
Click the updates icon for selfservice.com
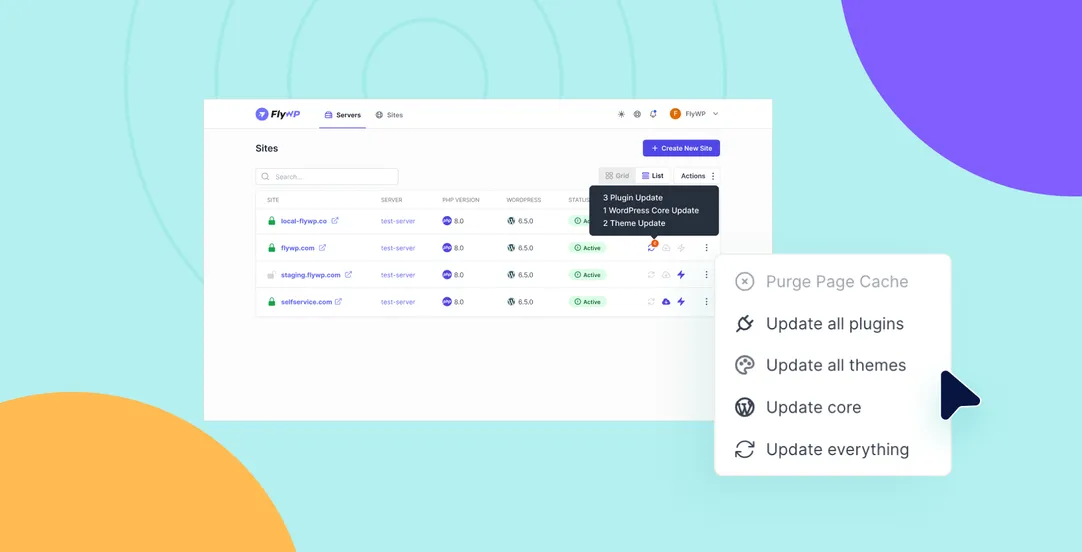[651, 302]
